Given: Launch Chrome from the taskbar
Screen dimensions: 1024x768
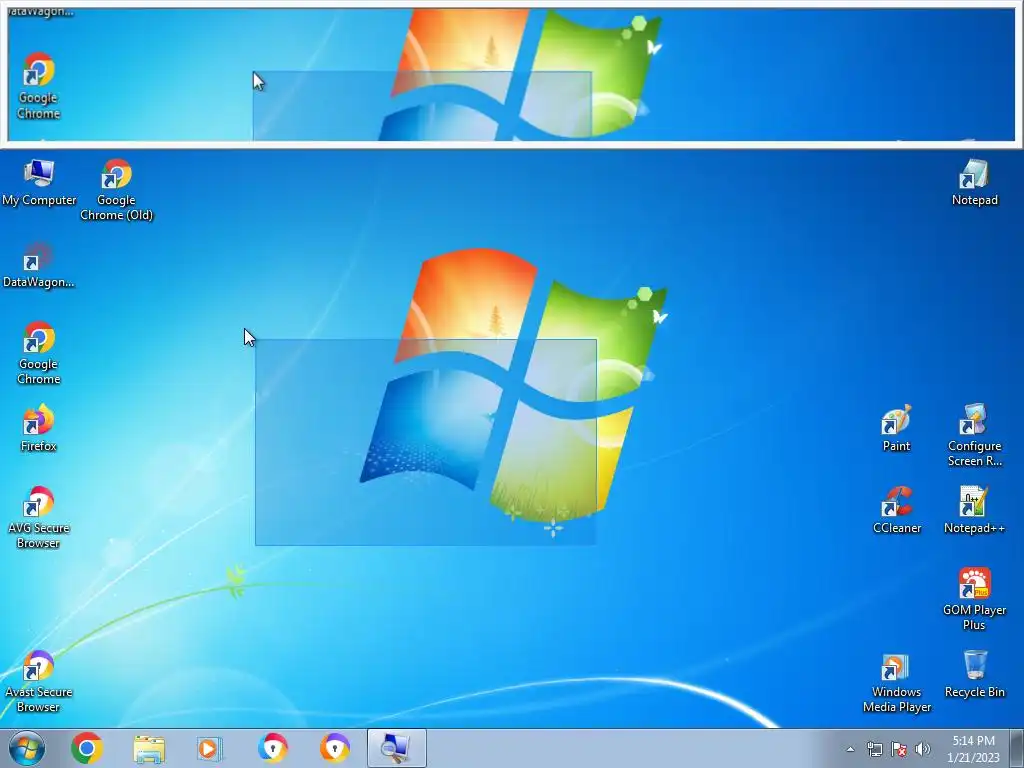Looking at the screenshot, I should (x=87, y=748).
